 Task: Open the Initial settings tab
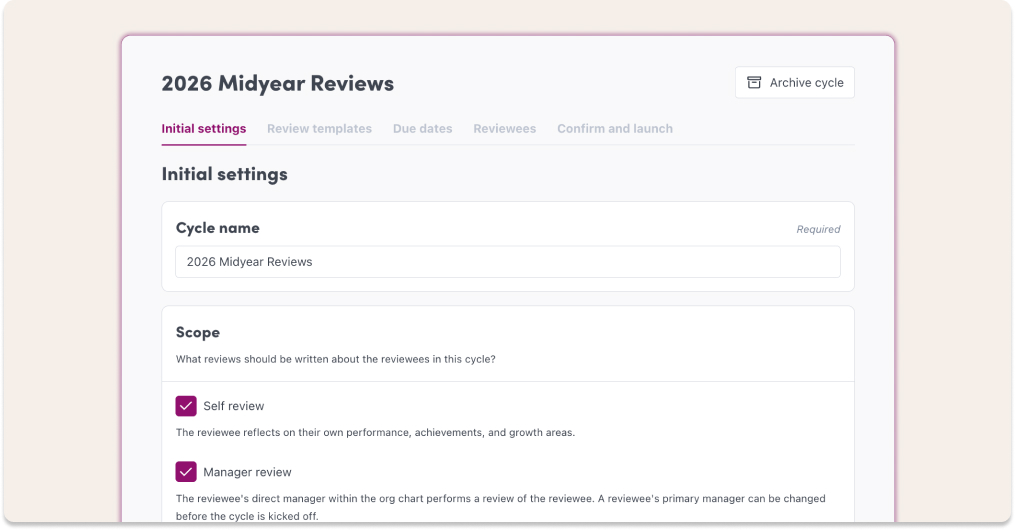pyautogui.click(x=203, y=129)
